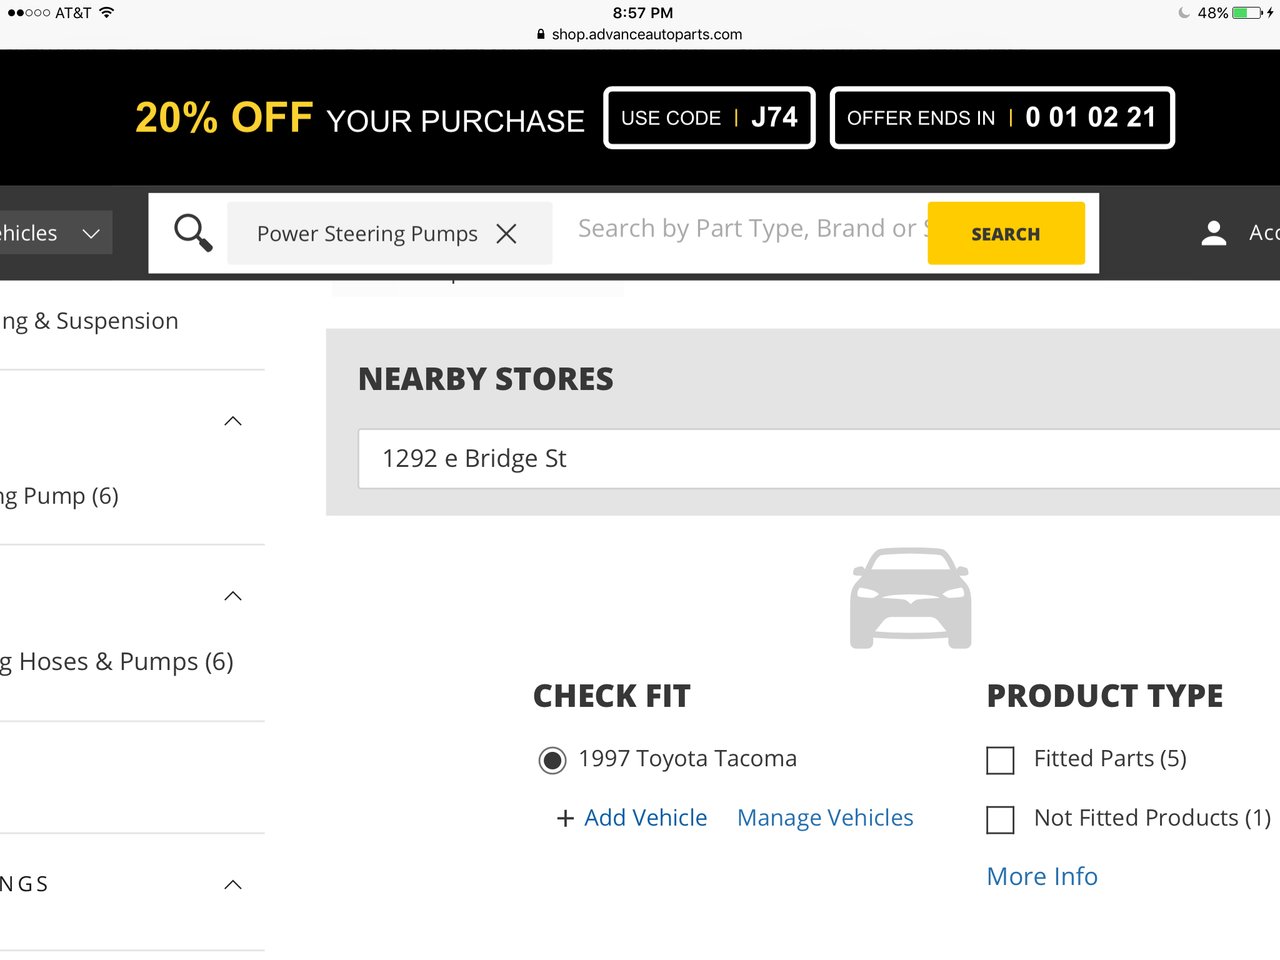
Task: Click the CHECK FIT heading
Action: [x=612, y=696]
